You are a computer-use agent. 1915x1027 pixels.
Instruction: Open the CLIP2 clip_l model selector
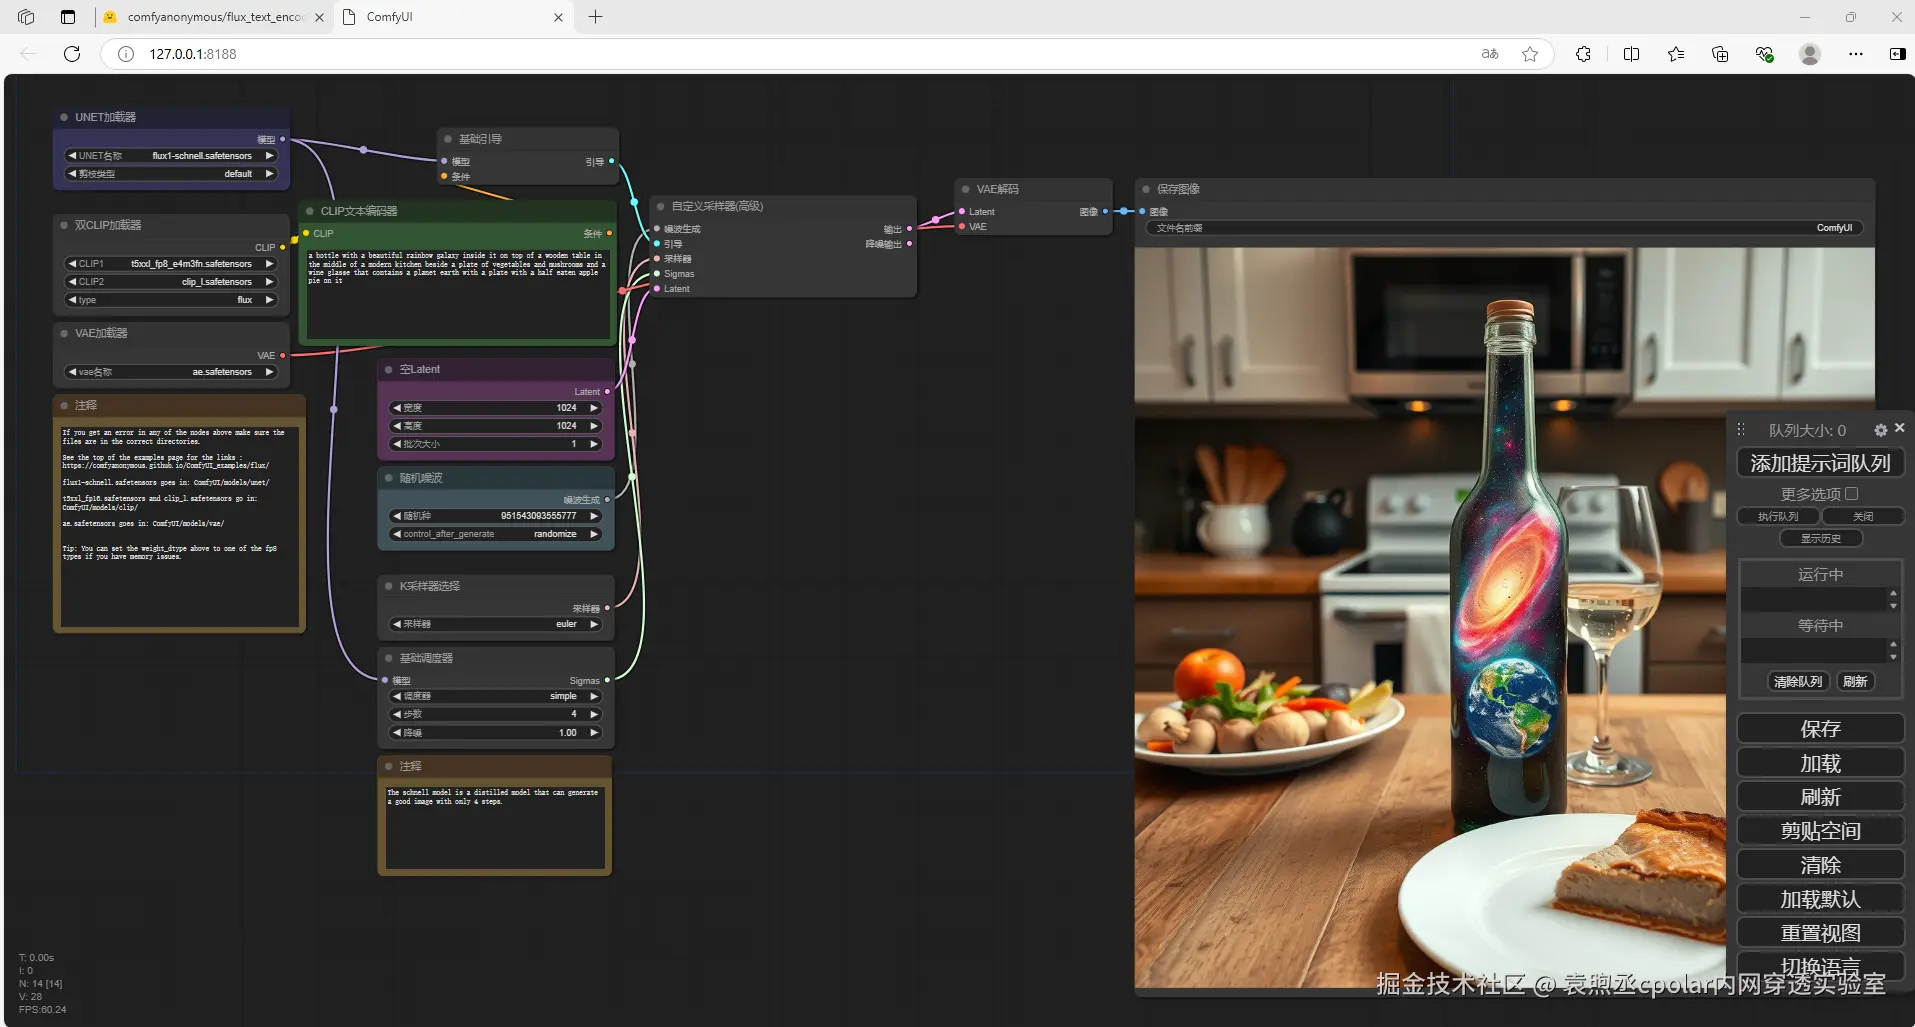pos(170,282)
